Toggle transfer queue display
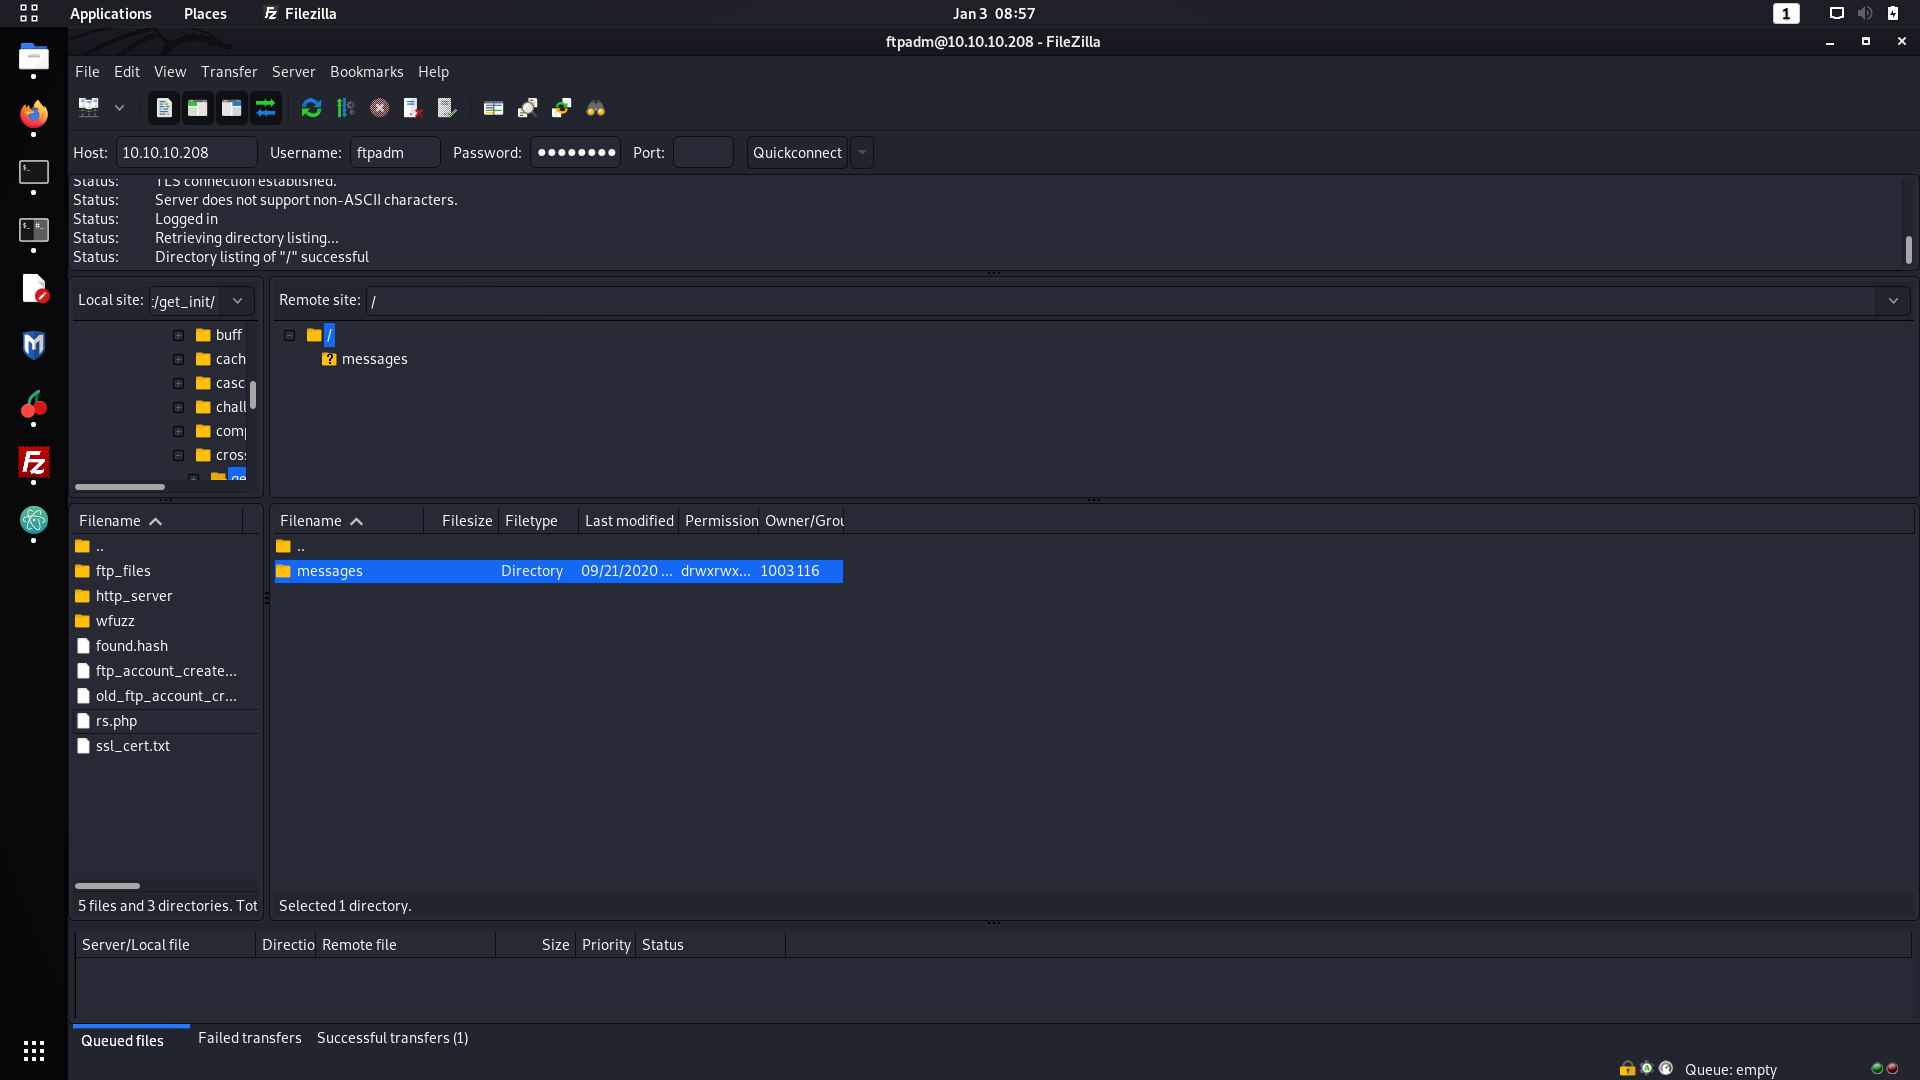The width and height of the screenshot is (1920, 1080). point(266,108)
